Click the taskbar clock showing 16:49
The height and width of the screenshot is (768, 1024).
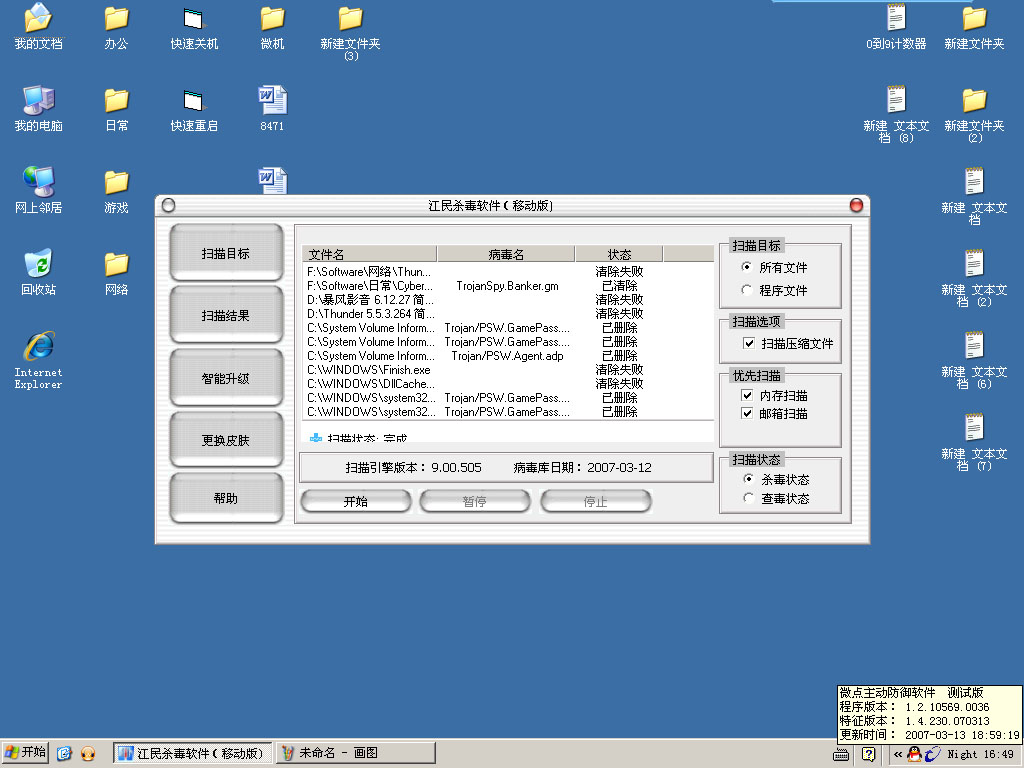pos(997,754)
